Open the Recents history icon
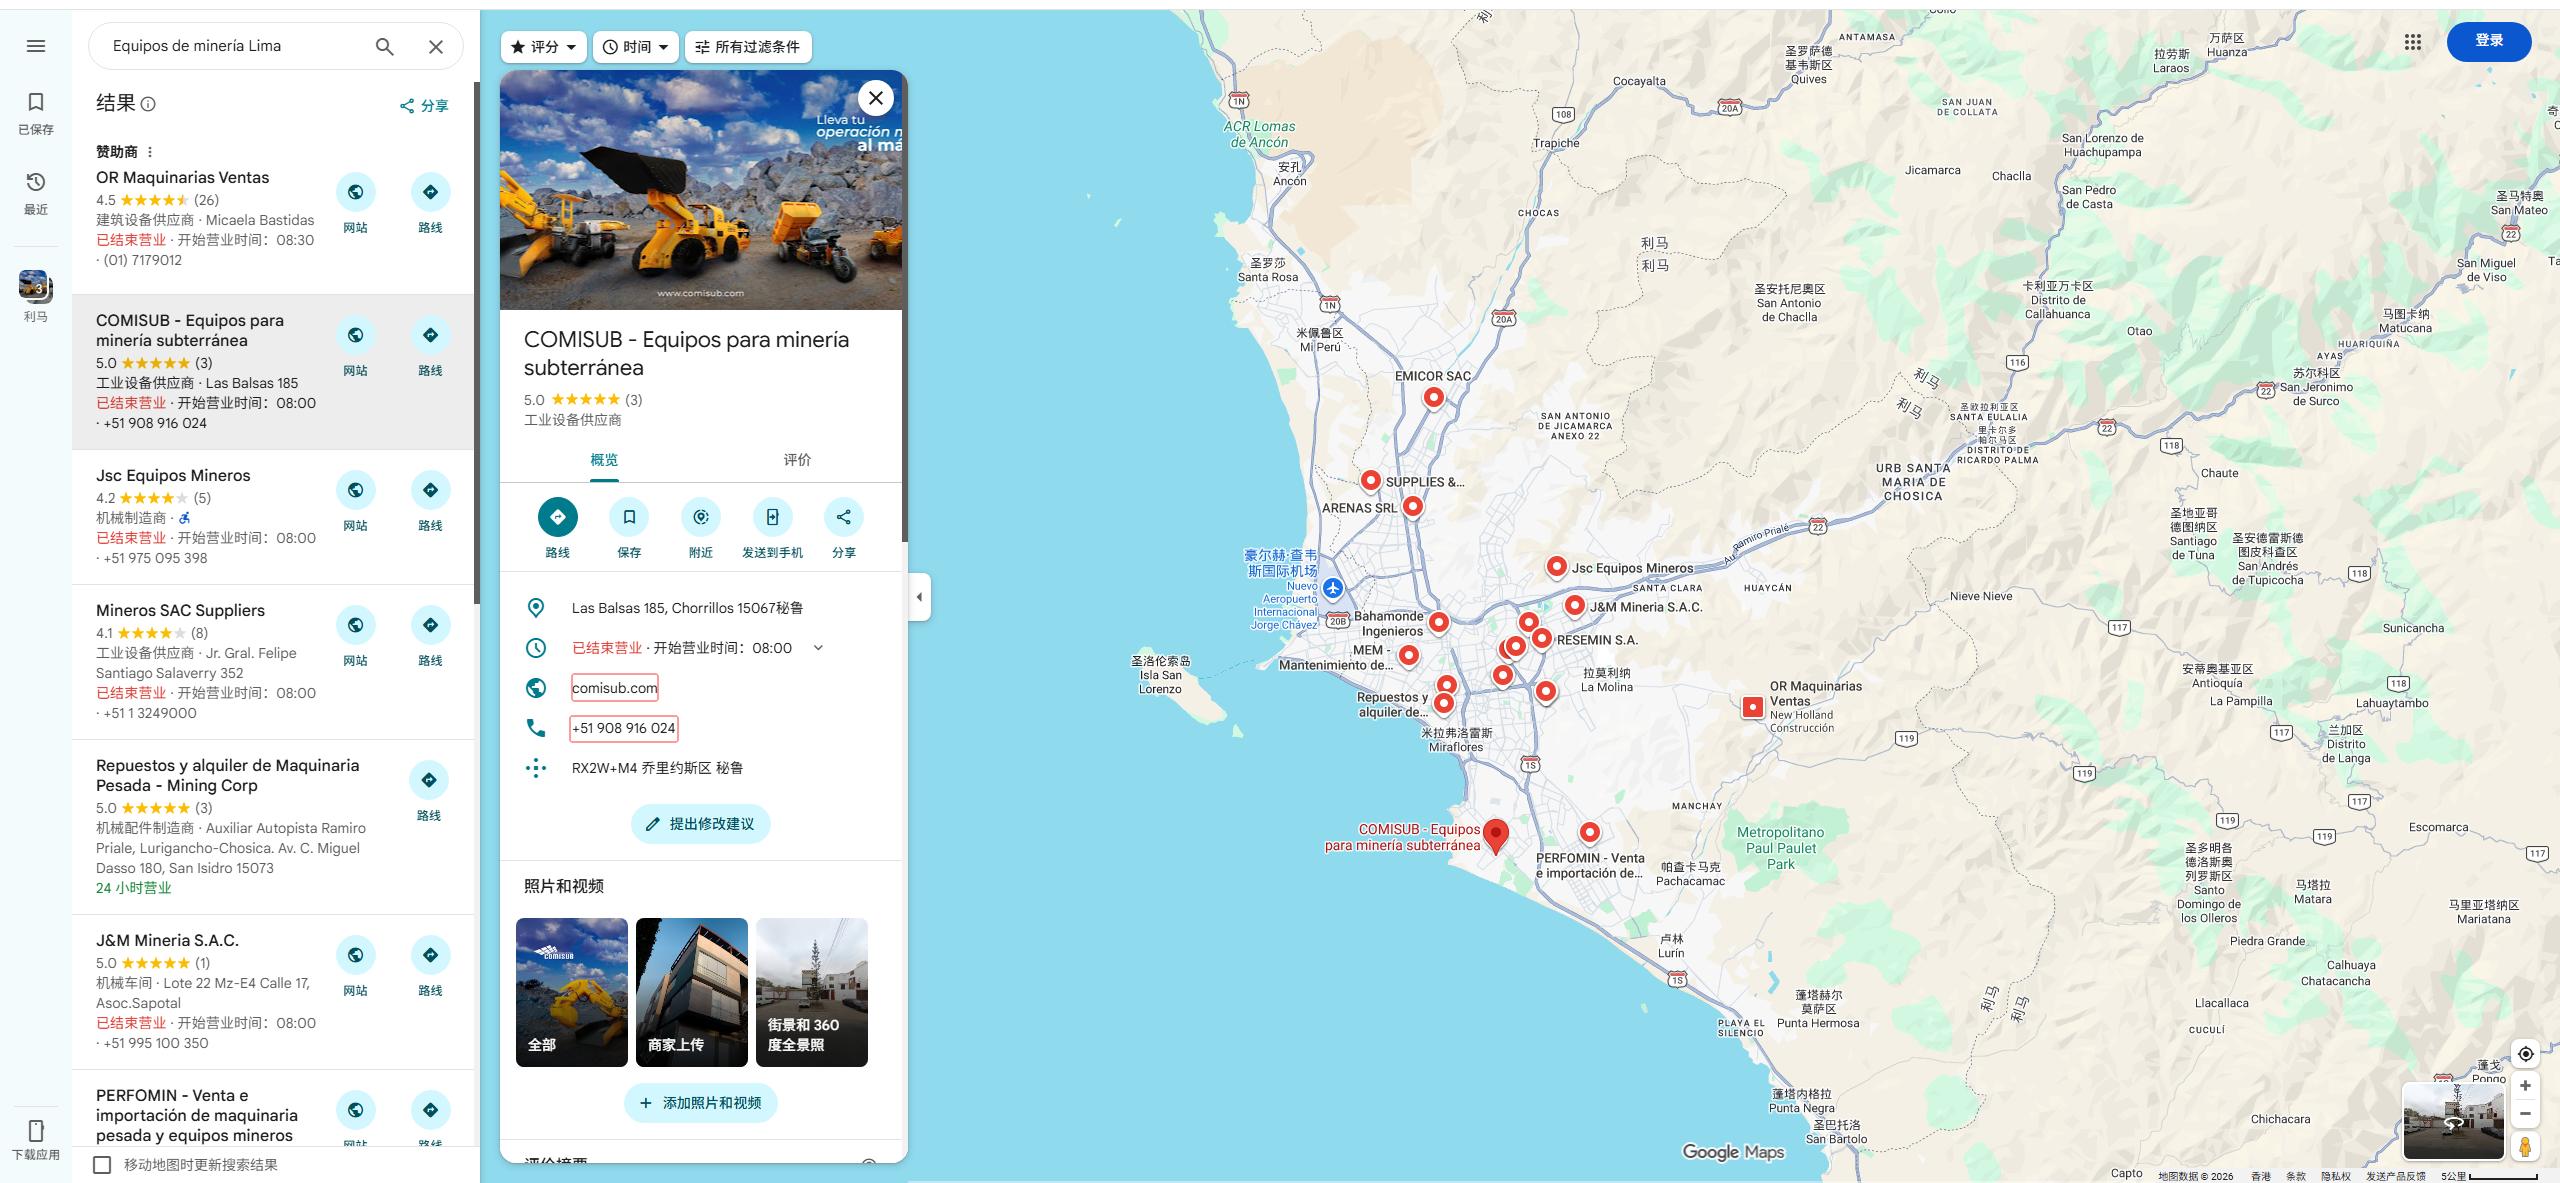 (x=36, y=182)
